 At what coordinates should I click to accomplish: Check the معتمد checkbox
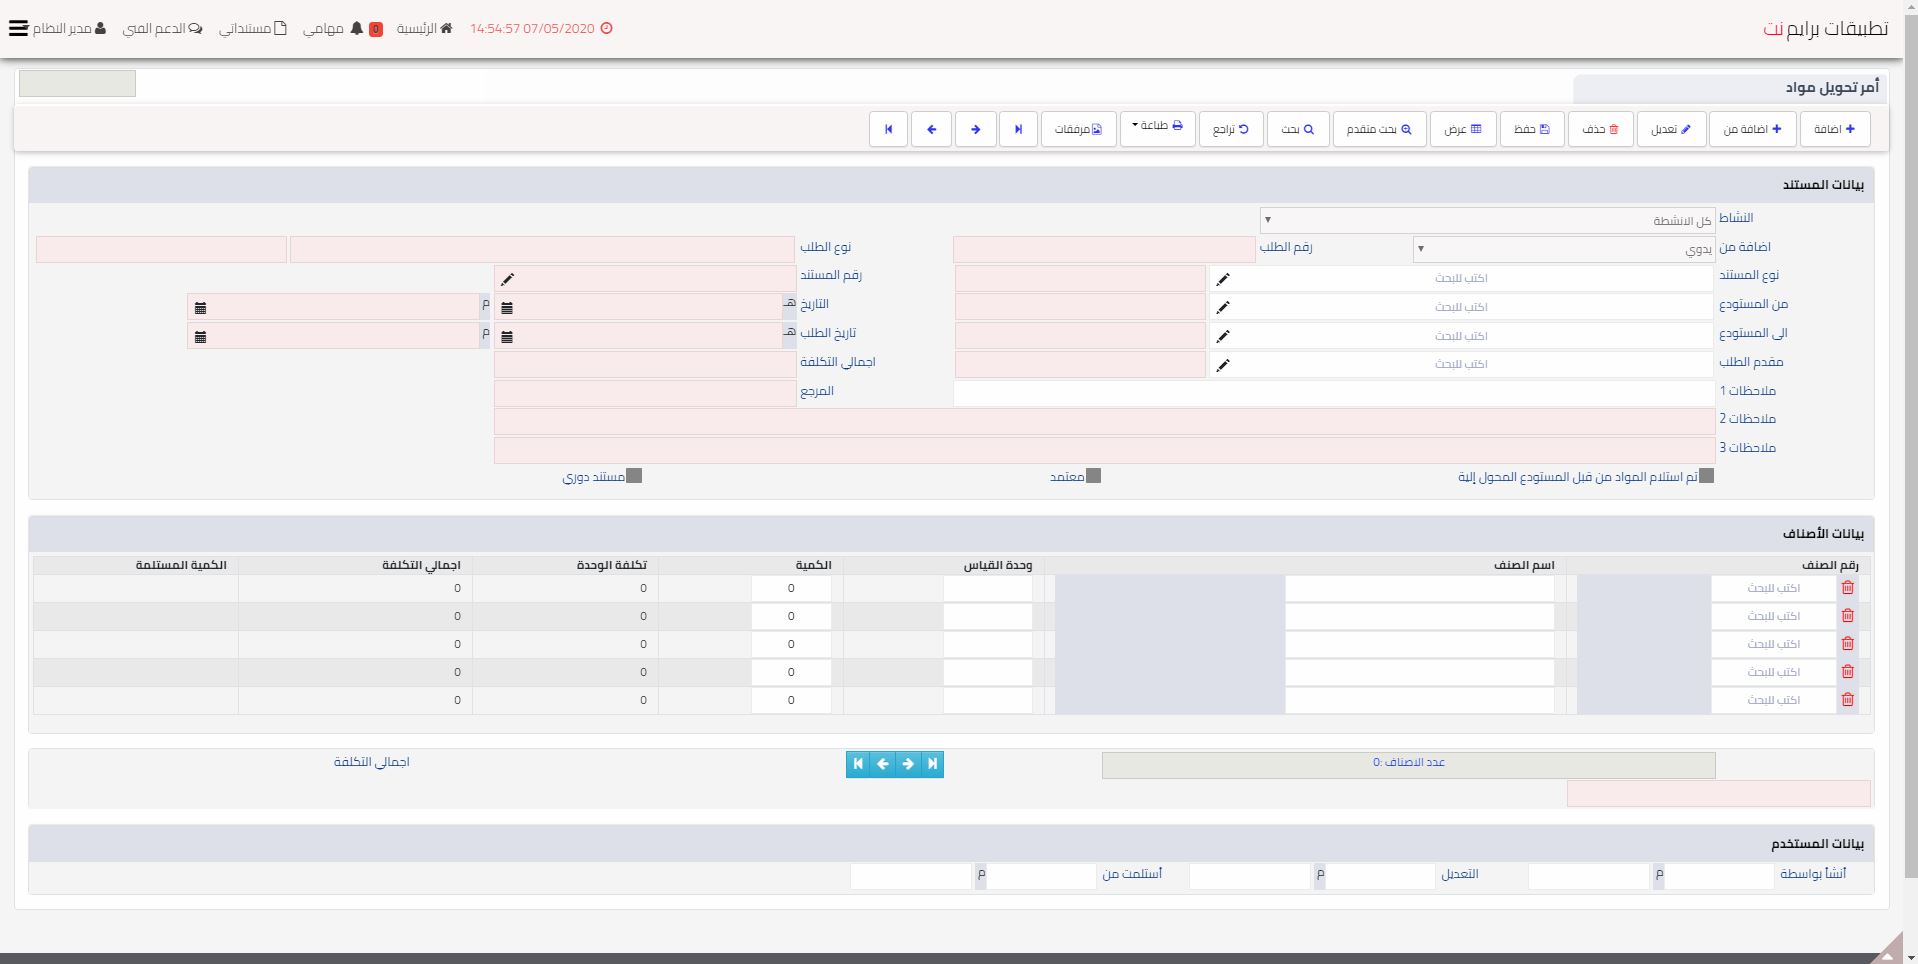(x=1093, y=476)
